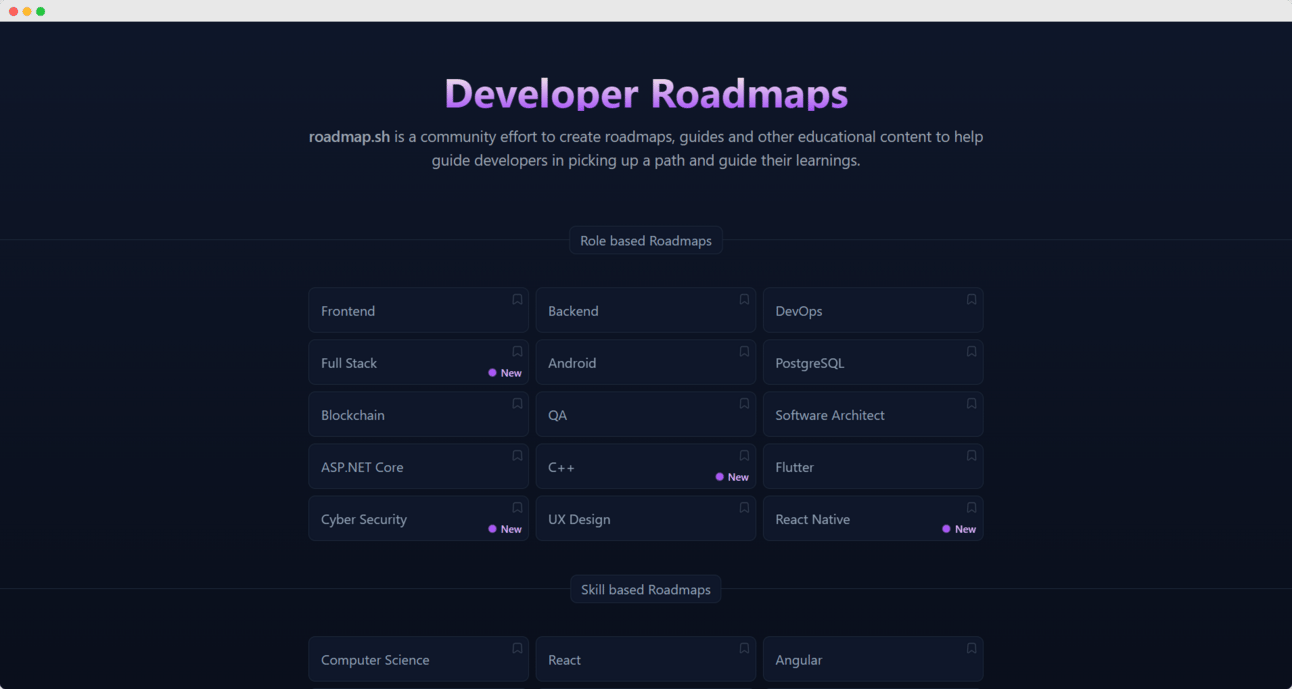Choose the C++ roadmap card
The height and width of the screenshot is (689, 1292).
645,466
